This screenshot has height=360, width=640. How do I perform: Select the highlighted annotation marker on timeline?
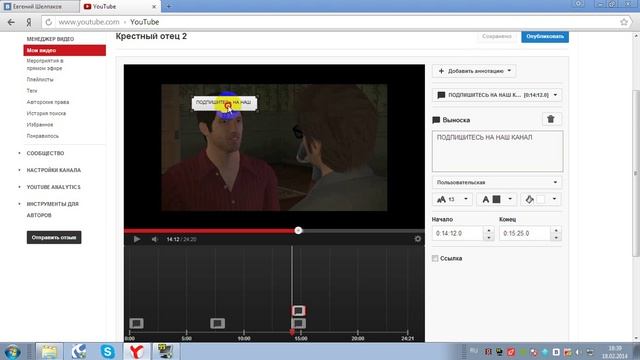298,311
